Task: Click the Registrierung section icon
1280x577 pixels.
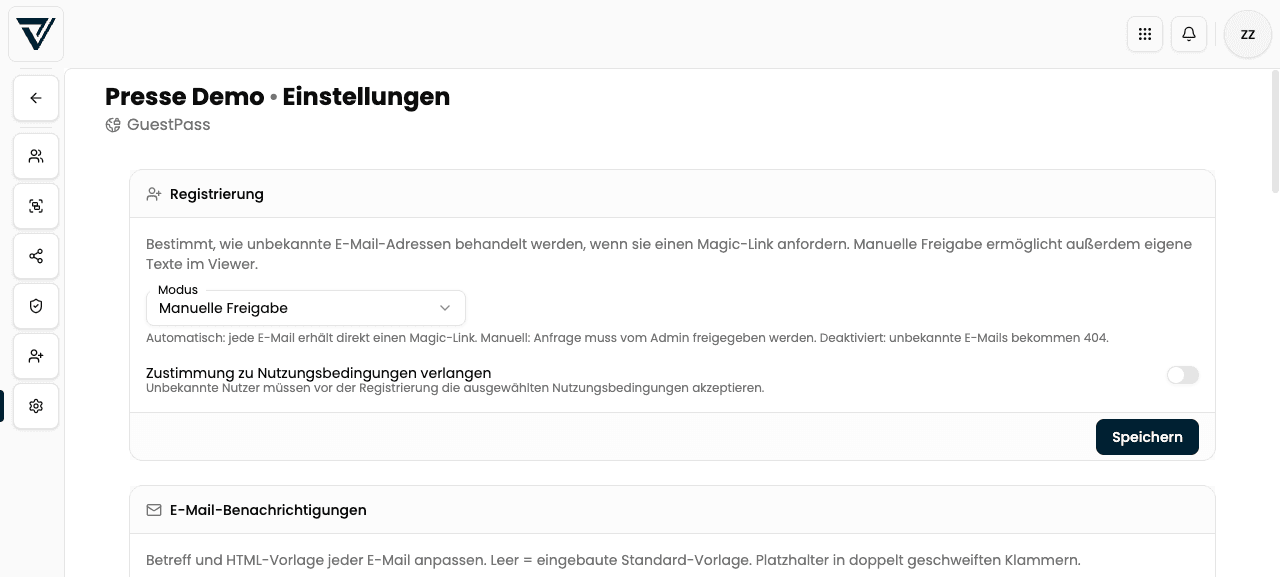Action: [154, 194]
